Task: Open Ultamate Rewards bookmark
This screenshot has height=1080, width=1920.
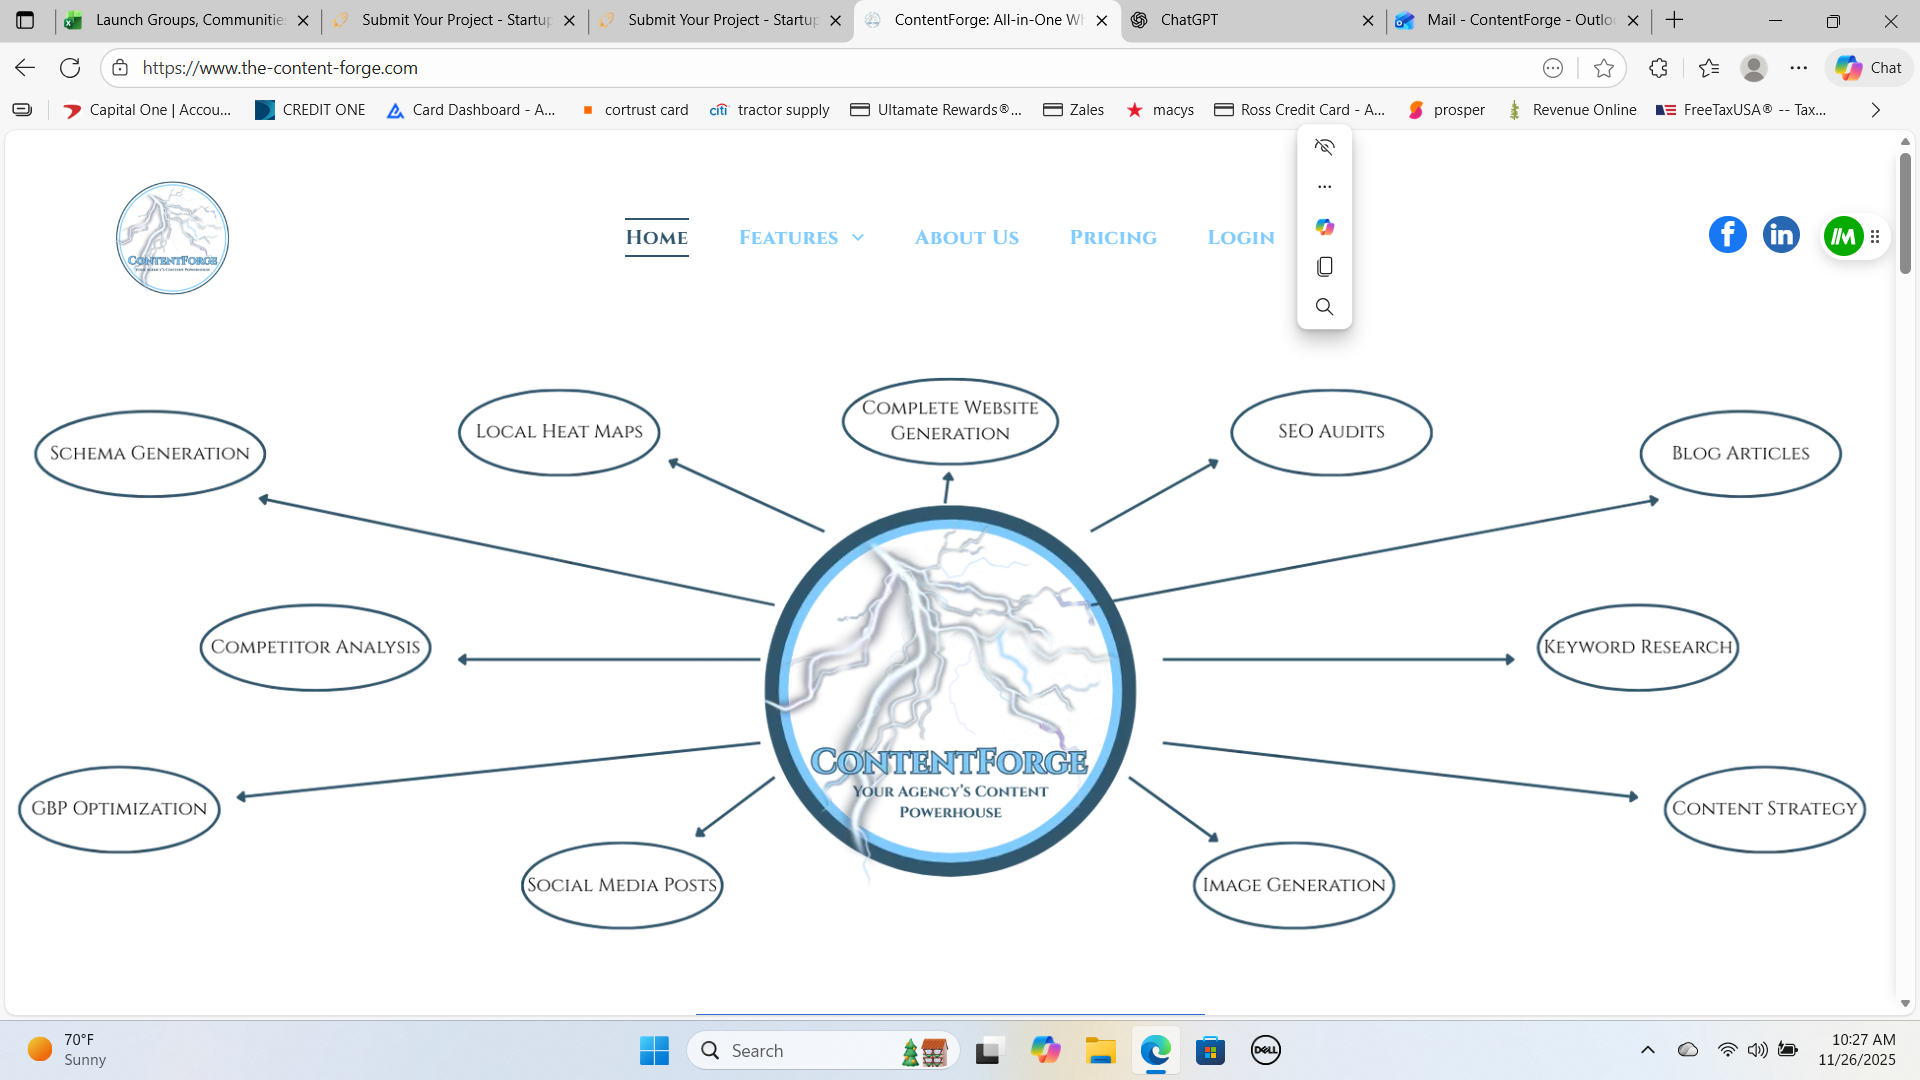Action: (936, 110)
